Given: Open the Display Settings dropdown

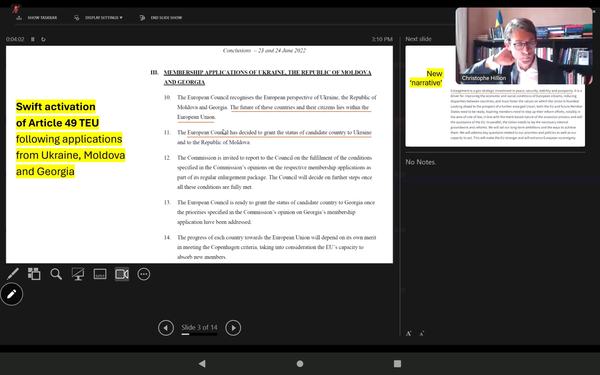Looking at the screenshot, I should [99, 18].
